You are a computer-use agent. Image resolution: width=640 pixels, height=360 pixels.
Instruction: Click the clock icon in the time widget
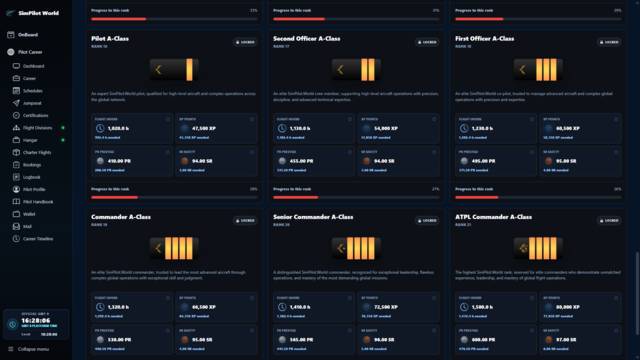12,324
